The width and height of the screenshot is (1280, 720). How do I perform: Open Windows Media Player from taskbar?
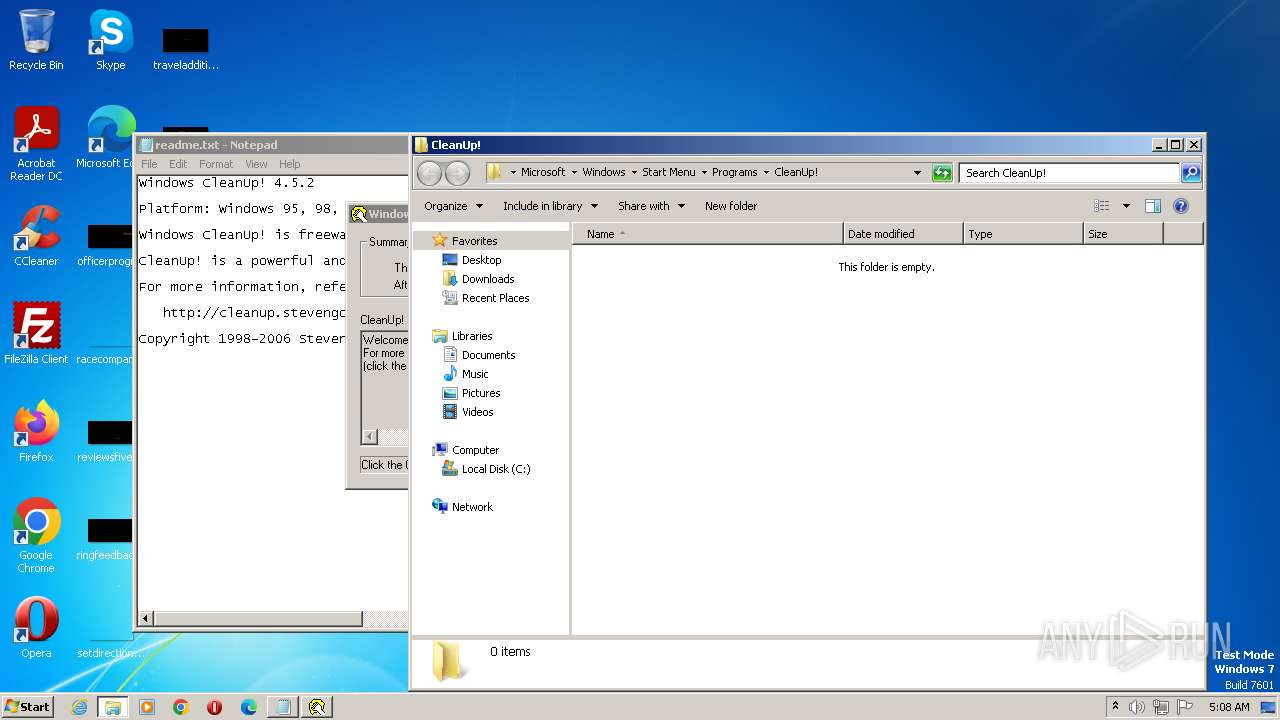tap(147, 707)
